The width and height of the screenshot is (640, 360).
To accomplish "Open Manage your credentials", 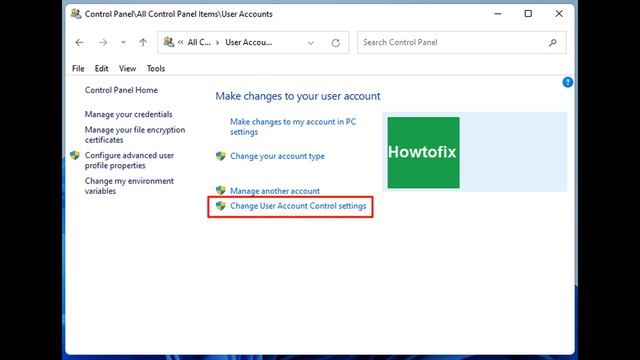I will coord(129,114).
